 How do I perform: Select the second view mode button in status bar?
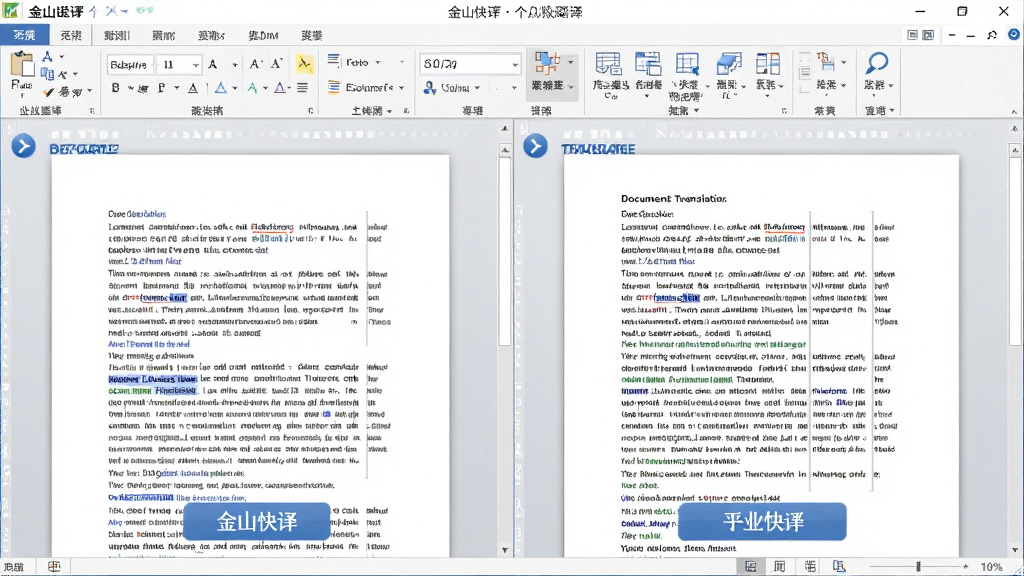coord(780,566)
